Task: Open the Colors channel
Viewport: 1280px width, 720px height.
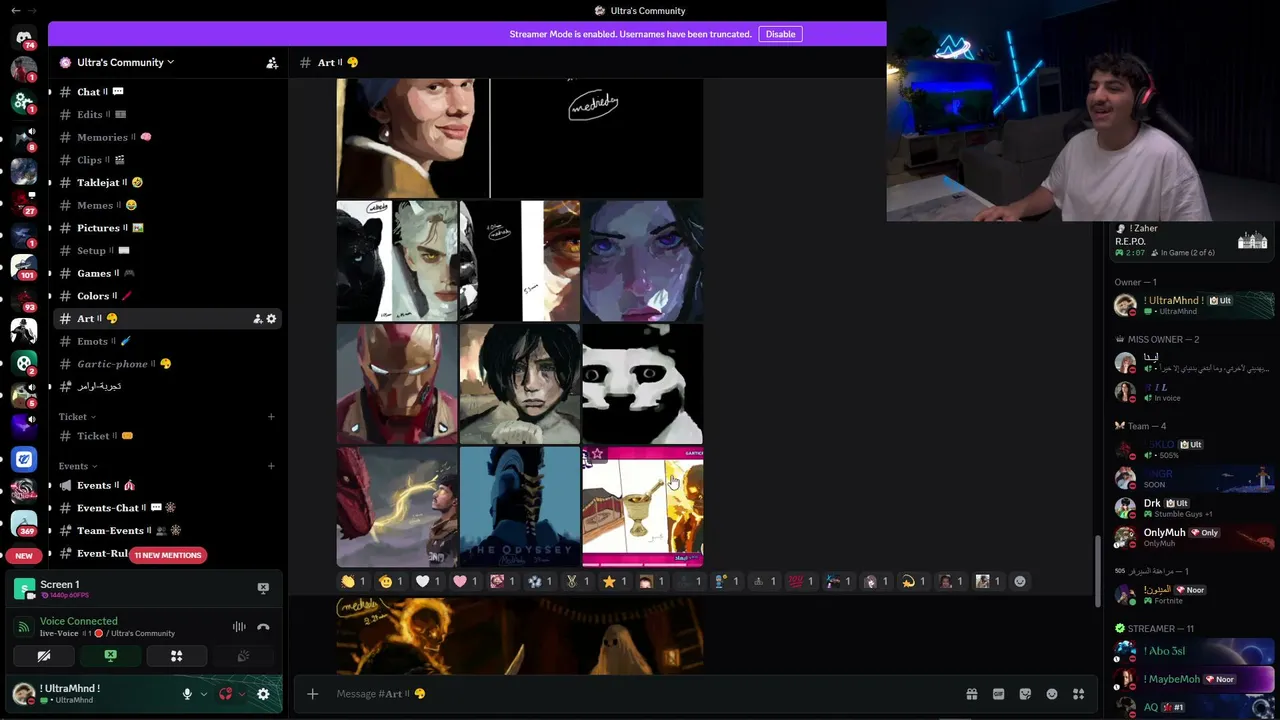Action: point(167,296)
